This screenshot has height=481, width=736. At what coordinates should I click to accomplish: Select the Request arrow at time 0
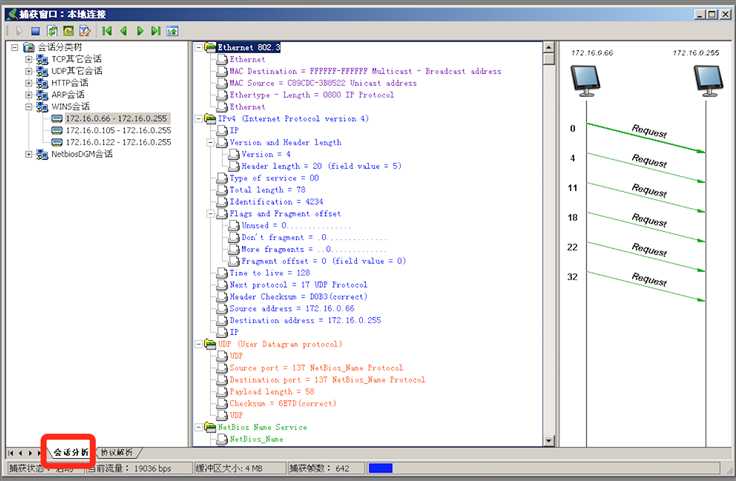(x=646, y=137)
